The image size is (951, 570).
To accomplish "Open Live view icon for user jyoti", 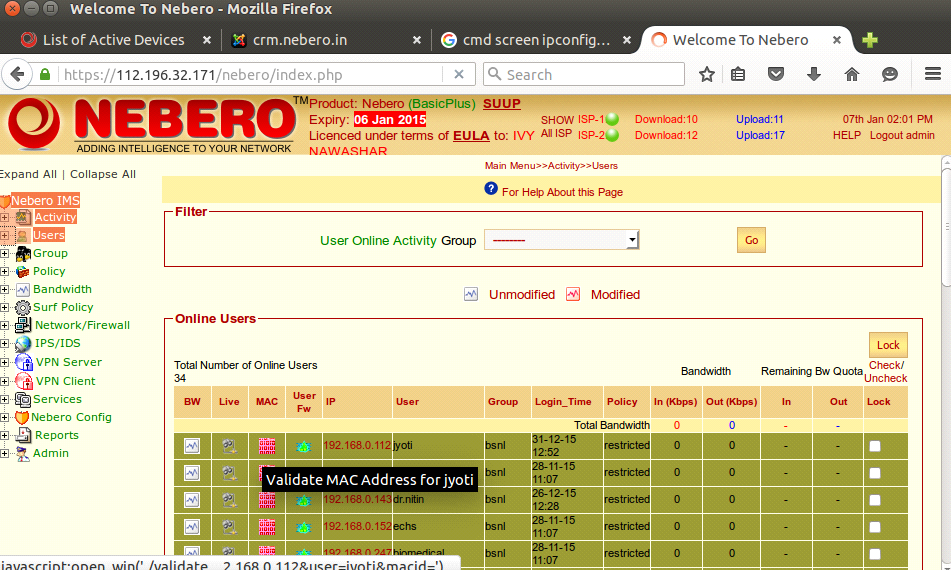I will point(229,446).
